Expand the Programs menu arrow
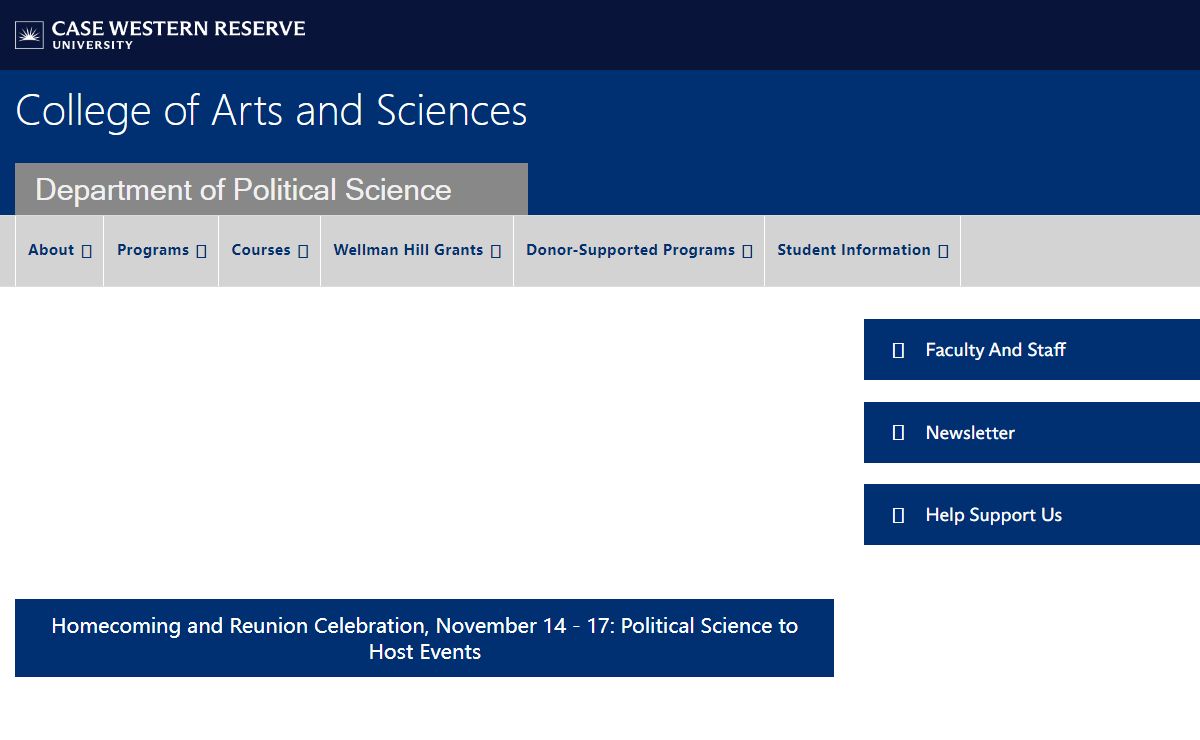The image size is (1200, 740). point(201,251)
